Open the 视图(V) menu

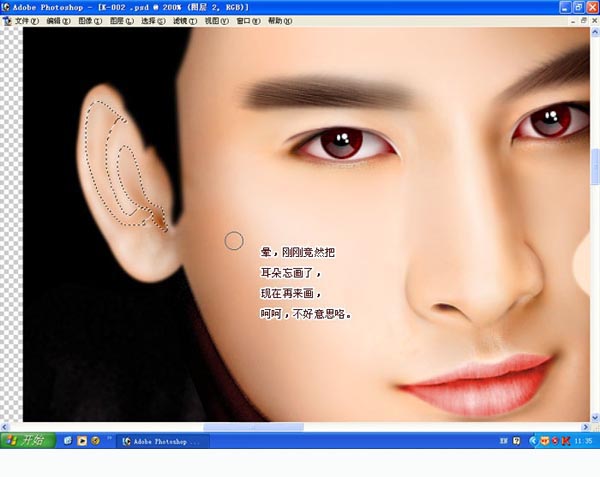(216, 20)
